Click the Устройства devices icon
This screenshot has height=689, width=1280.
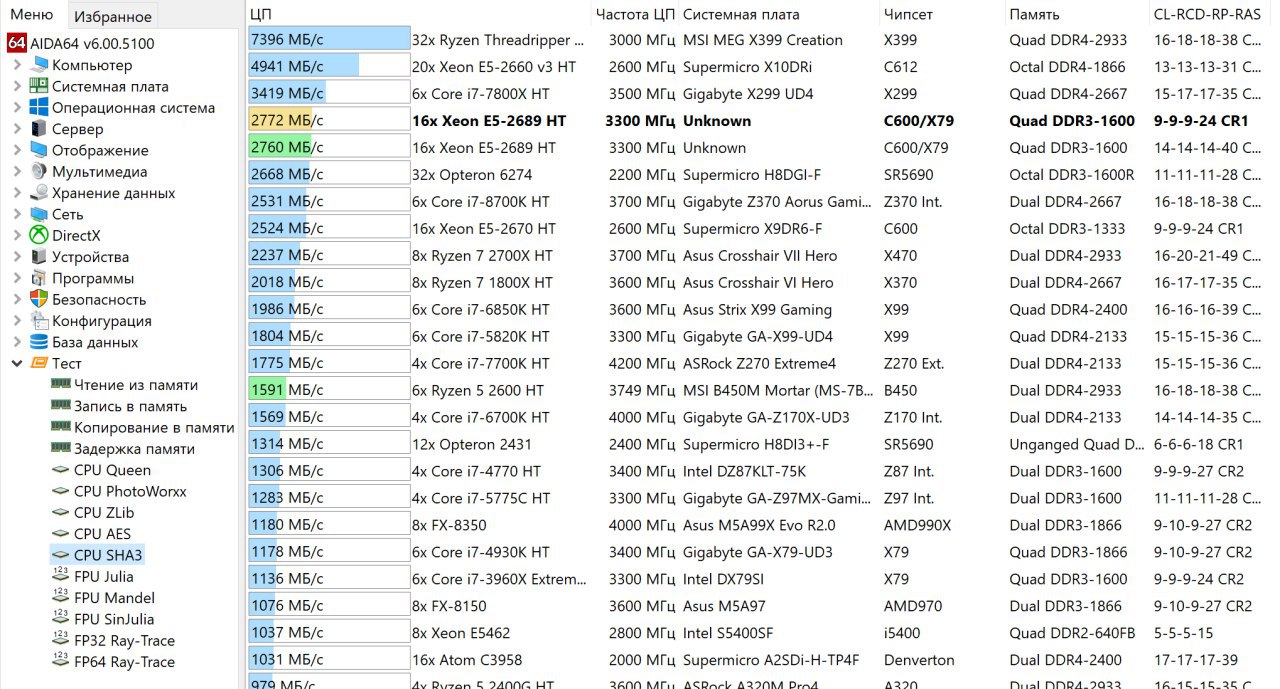pos(39,257)
